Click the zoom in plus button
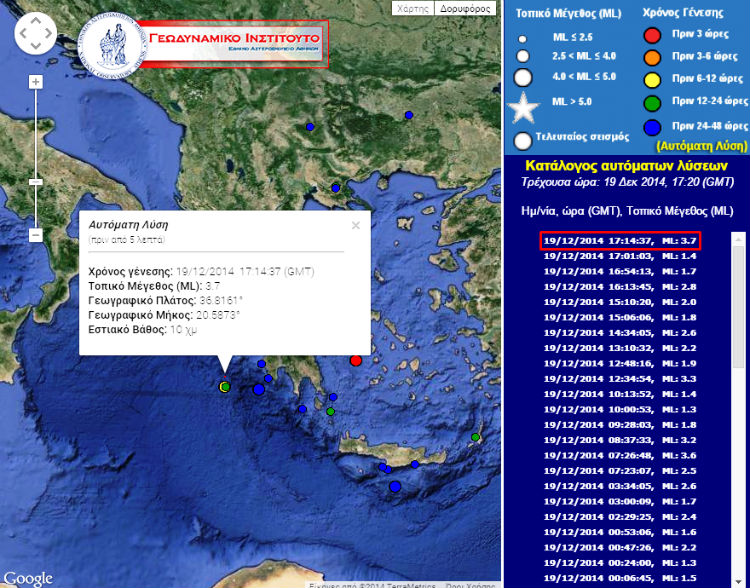750x588 pixels. coord(36,82)
